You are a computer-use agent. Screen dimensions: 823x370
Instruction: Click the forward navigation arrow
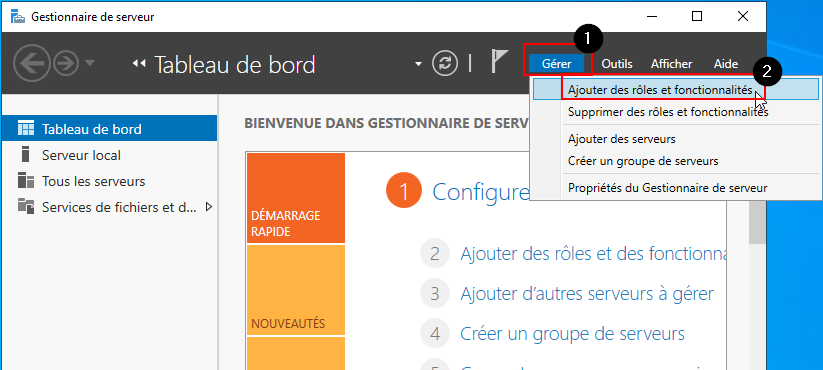tap(66, 64)
